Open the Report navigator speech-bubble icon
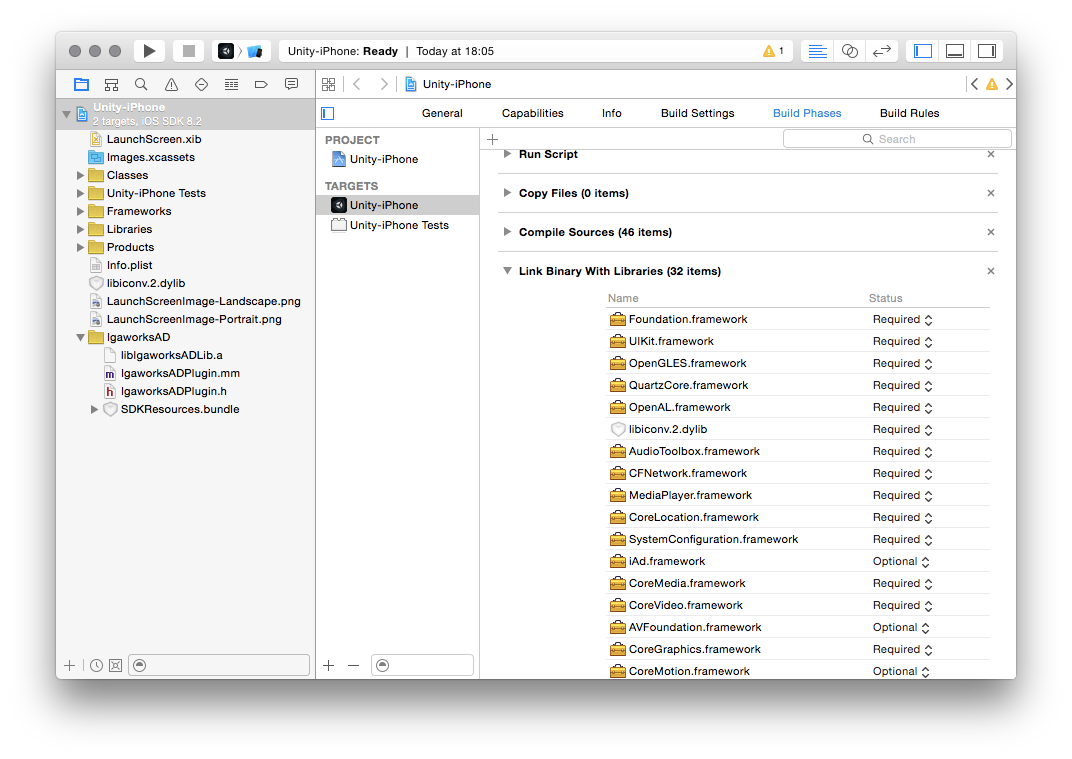 291,84
